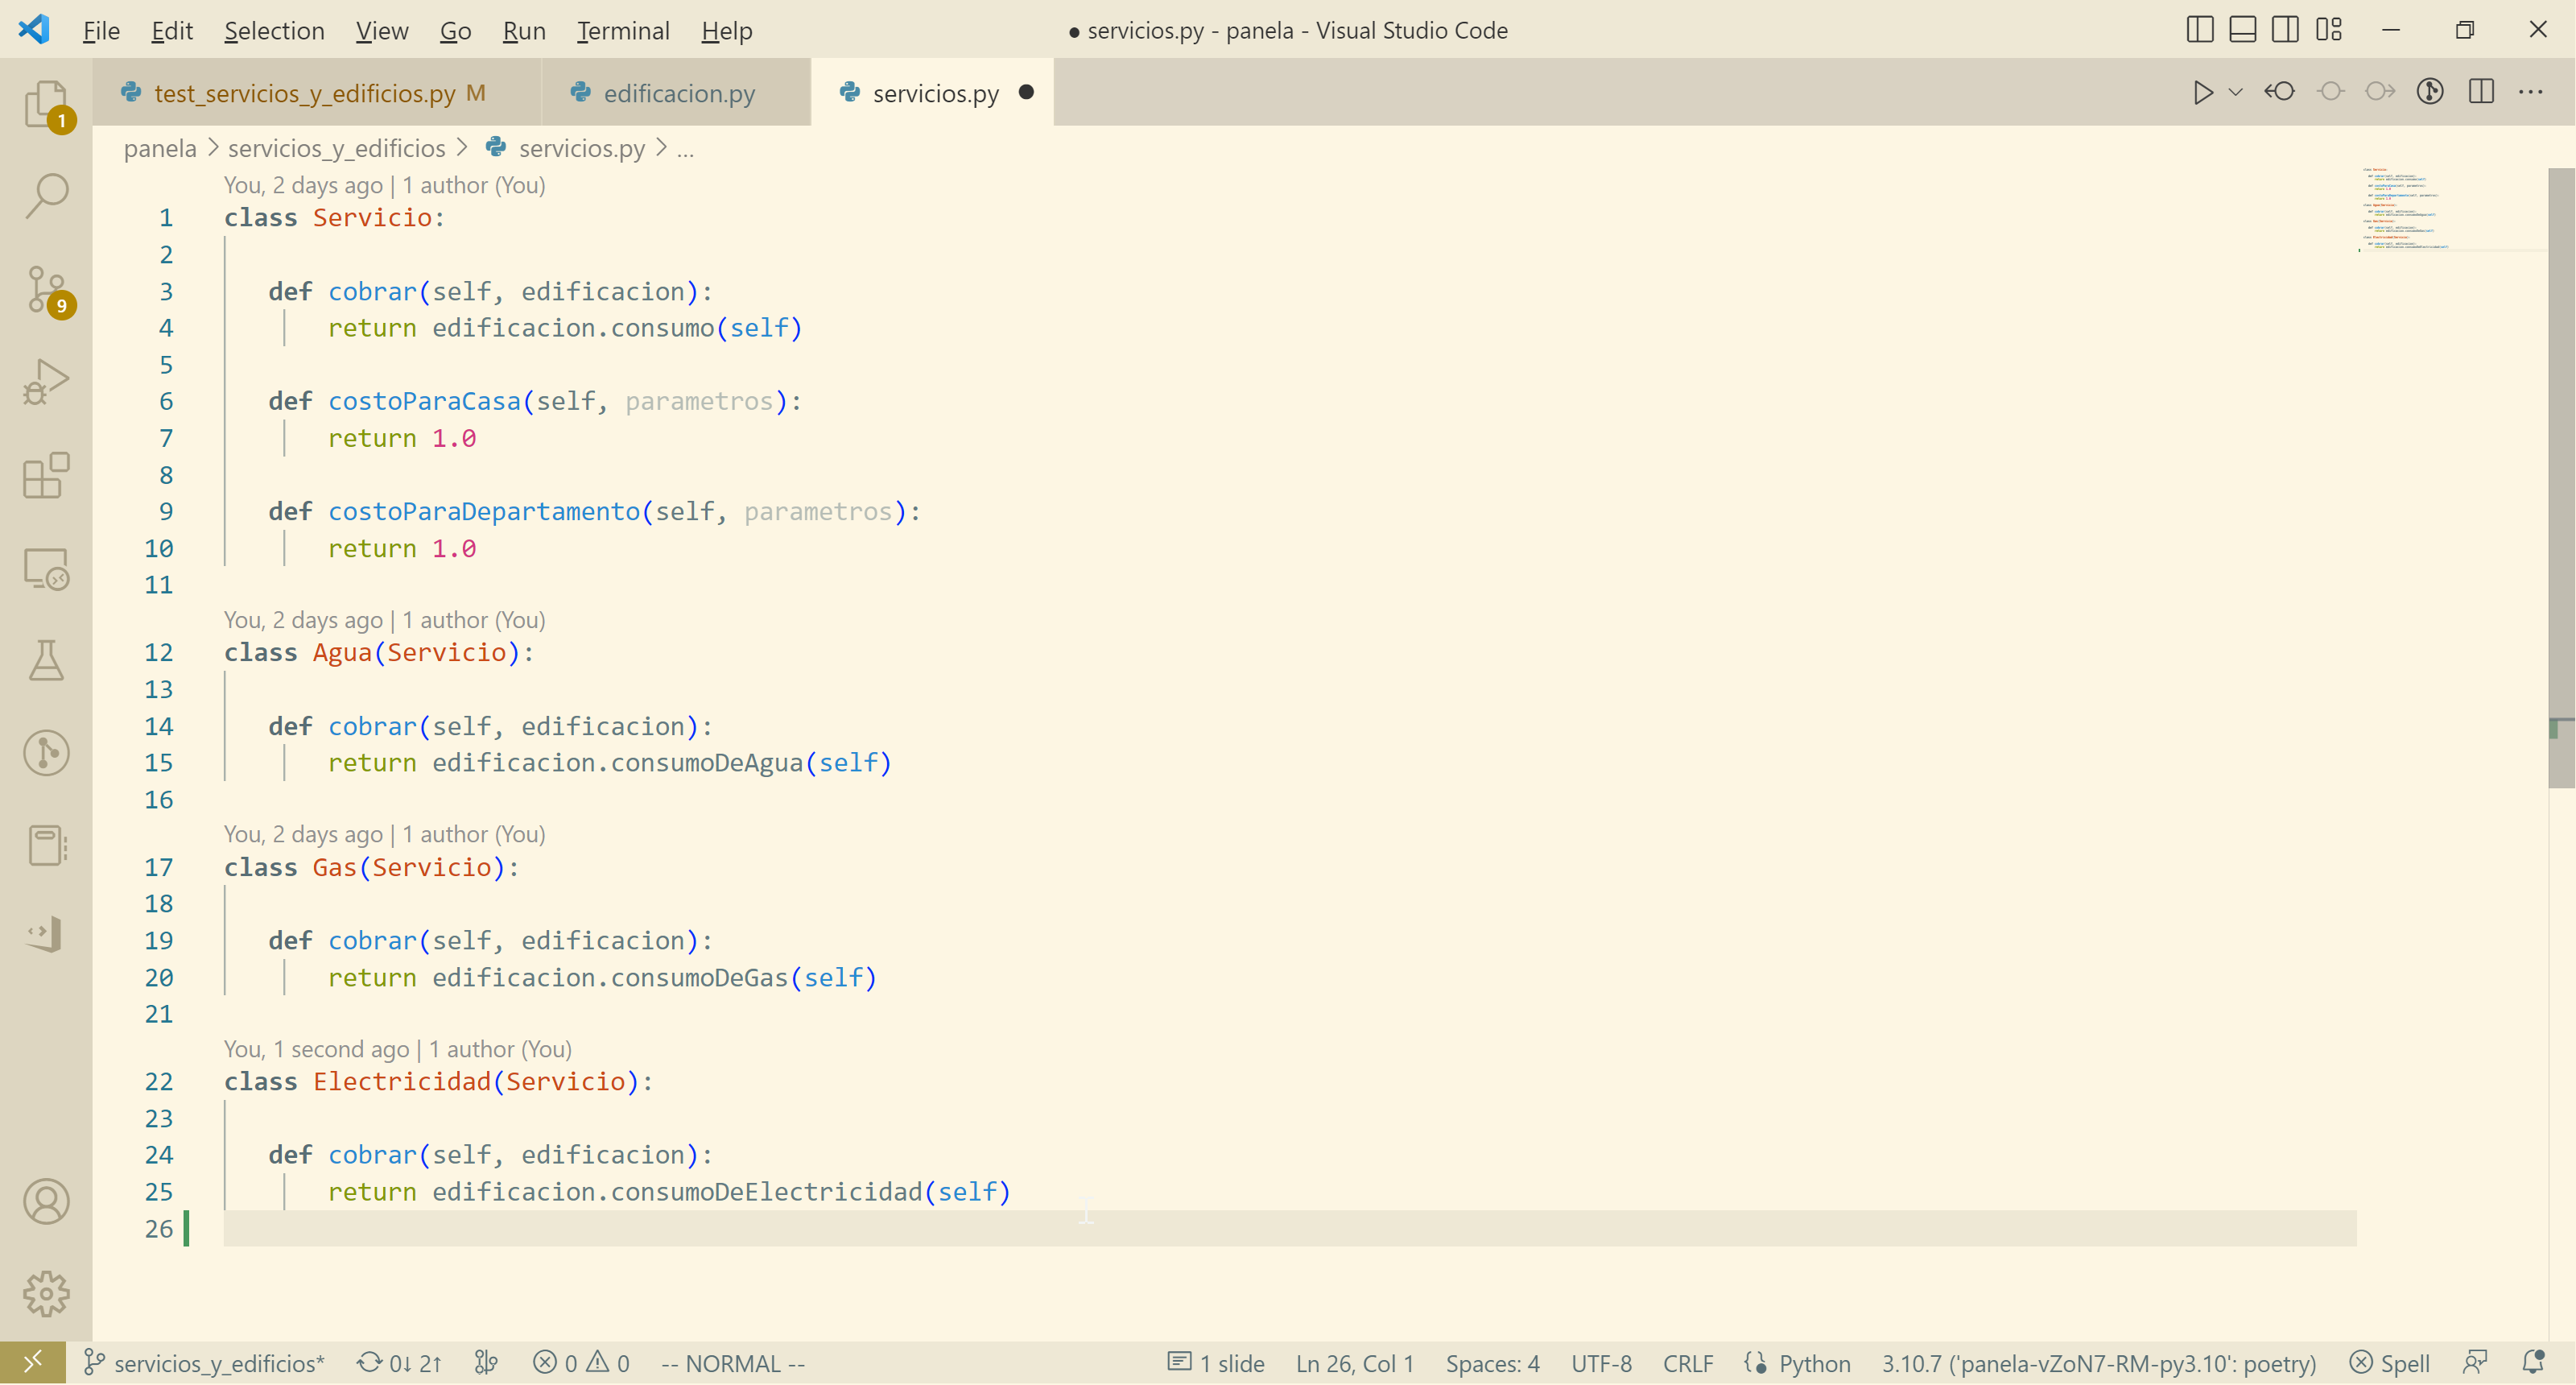Open the Terminal menu
Screen dimensions: 2576x1385
click(622, 31)
